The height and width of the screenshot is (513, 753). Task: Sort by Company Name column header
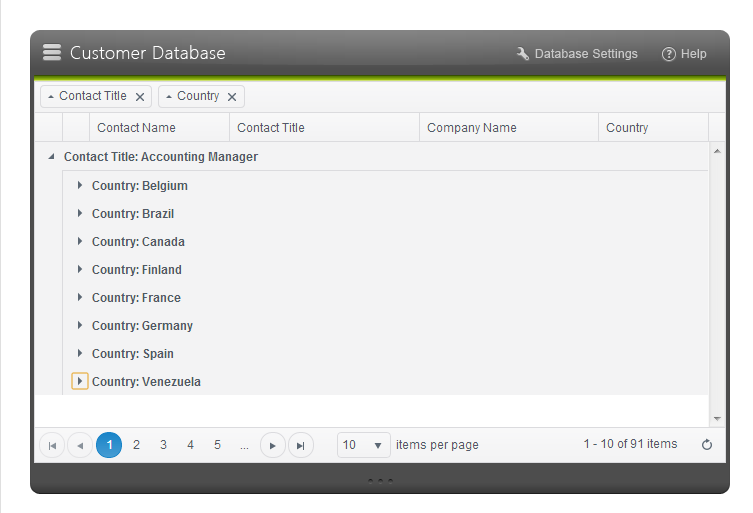point(472,128)
